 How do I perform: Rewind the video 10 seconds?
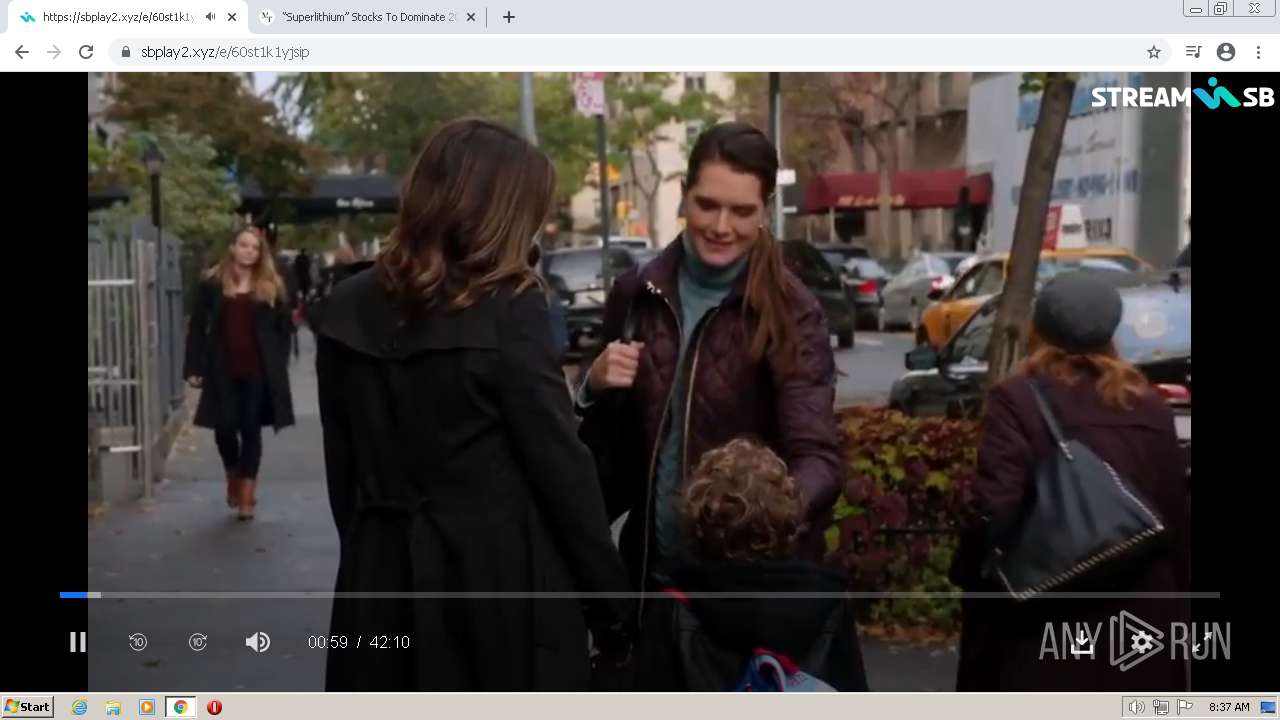click(138, 642)
